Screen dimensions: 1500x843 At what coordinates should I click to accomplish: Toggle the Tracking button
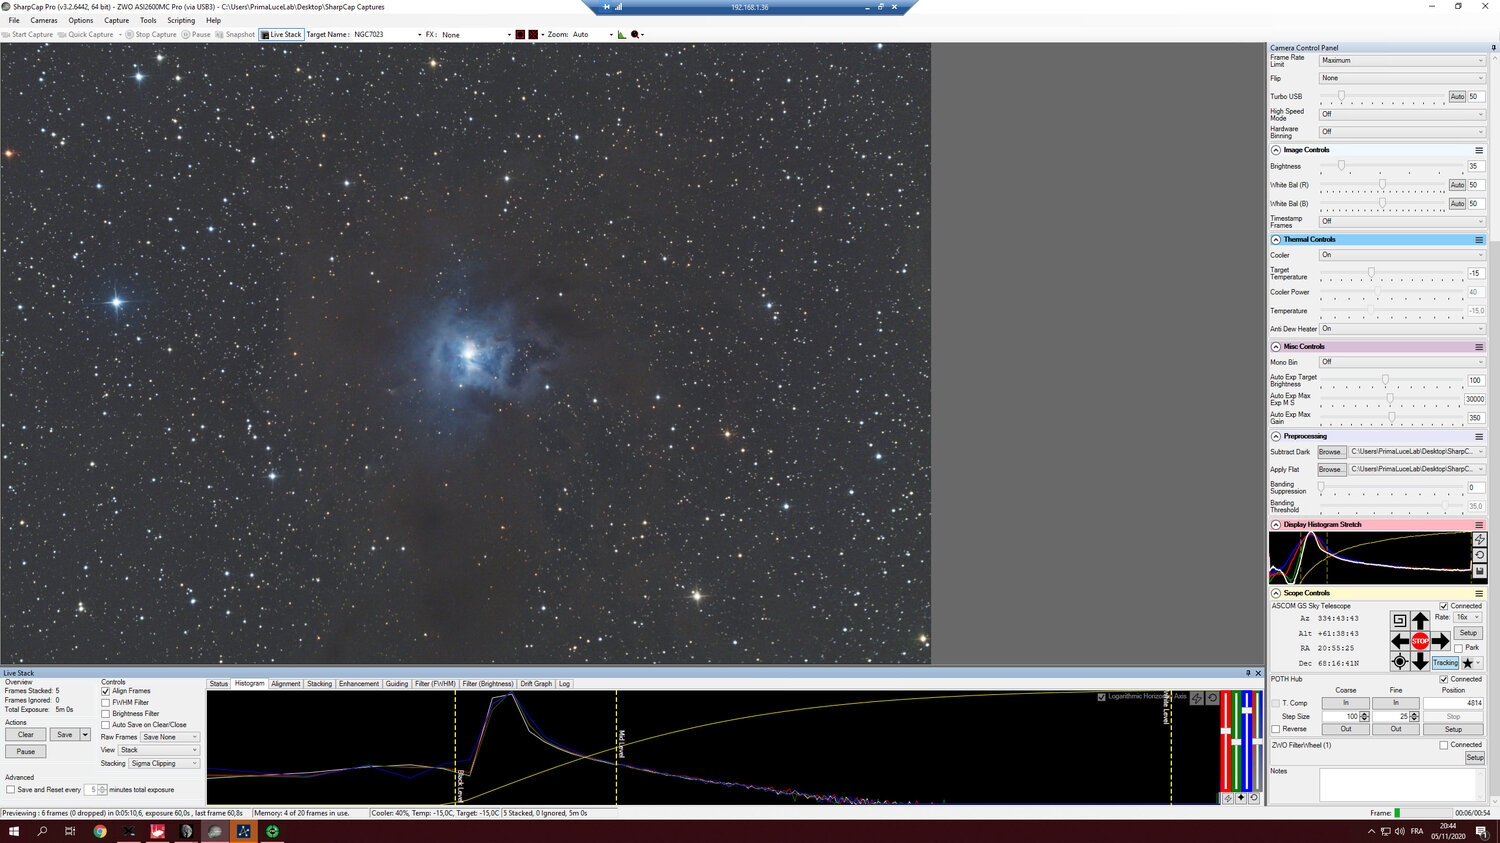(1445, 663)
